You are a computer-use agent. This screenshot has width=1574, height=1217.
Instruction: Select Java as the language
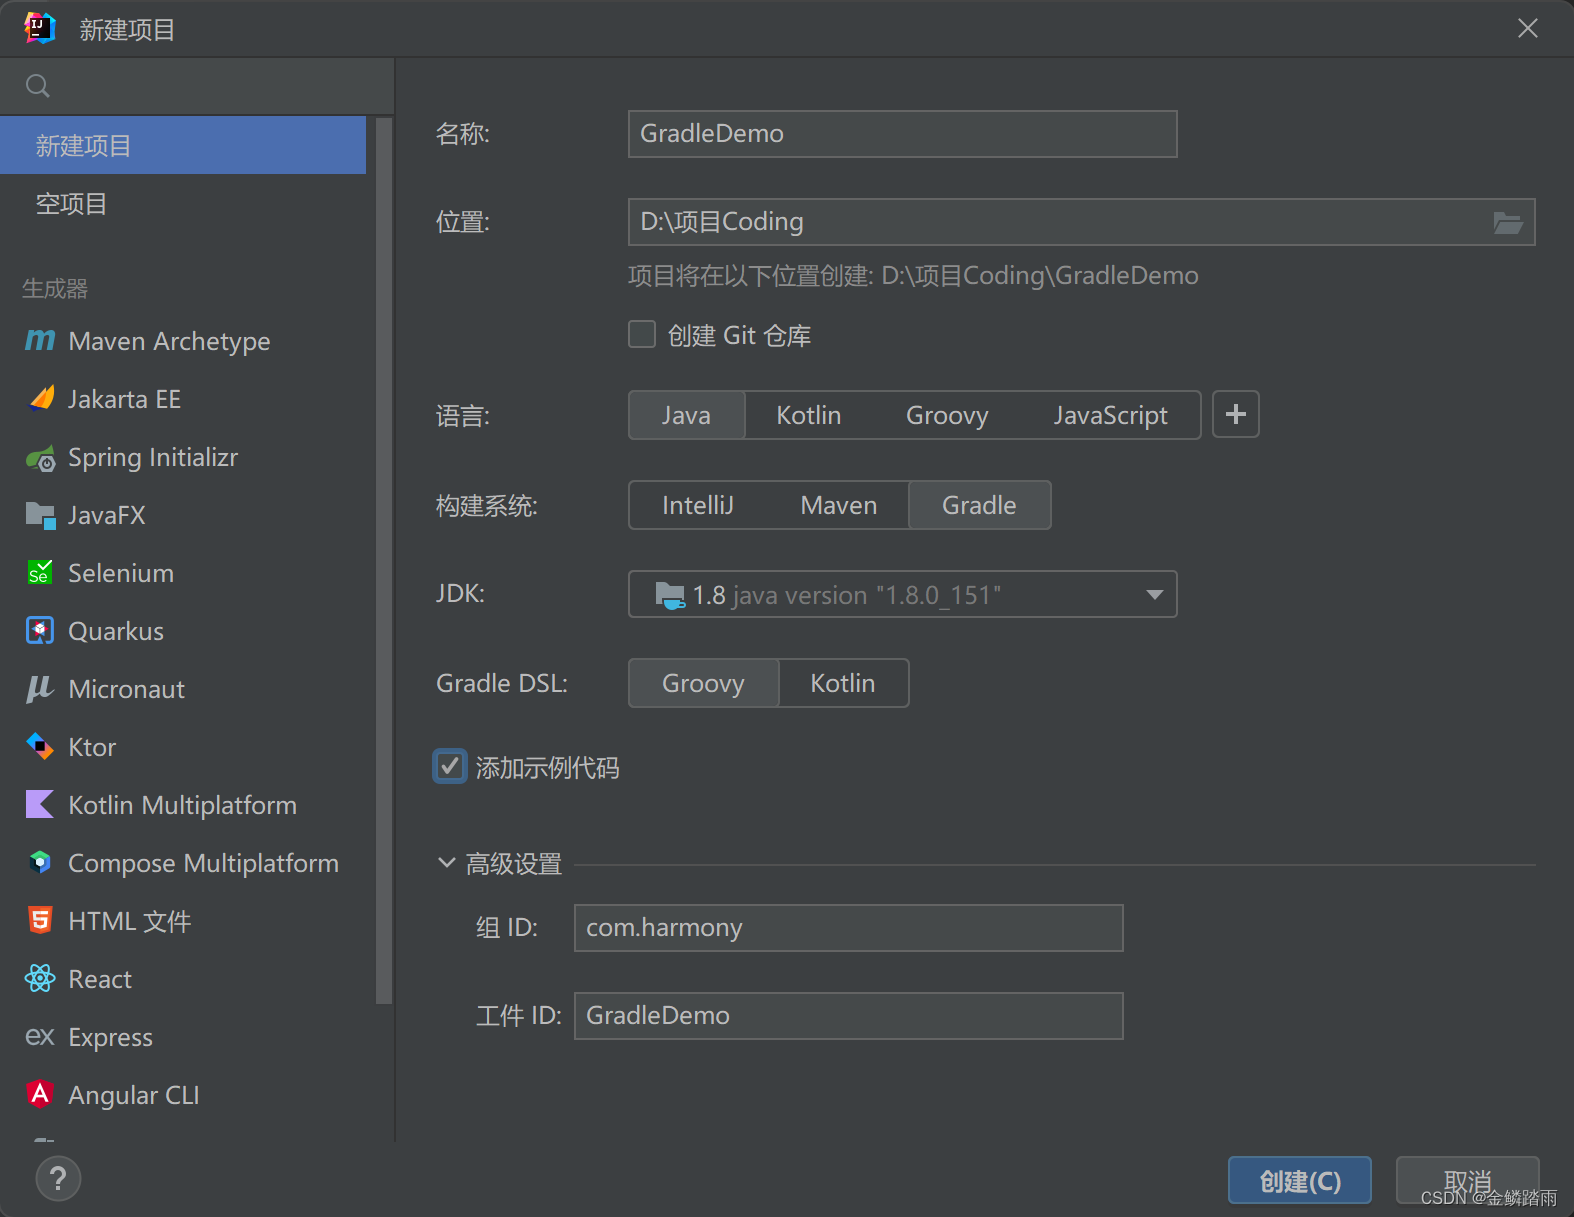click(x=686, y=415)
